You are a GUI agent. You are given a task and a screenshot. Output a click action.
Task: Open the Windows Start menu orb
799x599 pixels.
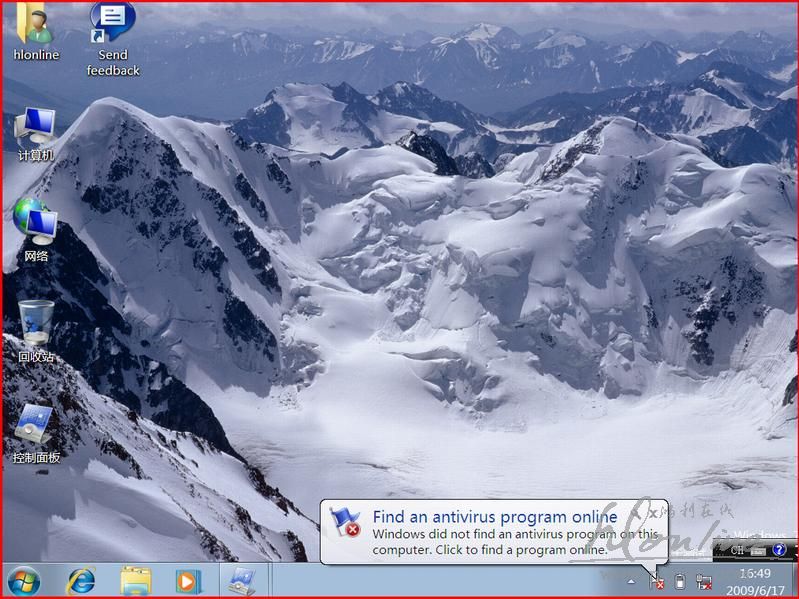[24, 580]
